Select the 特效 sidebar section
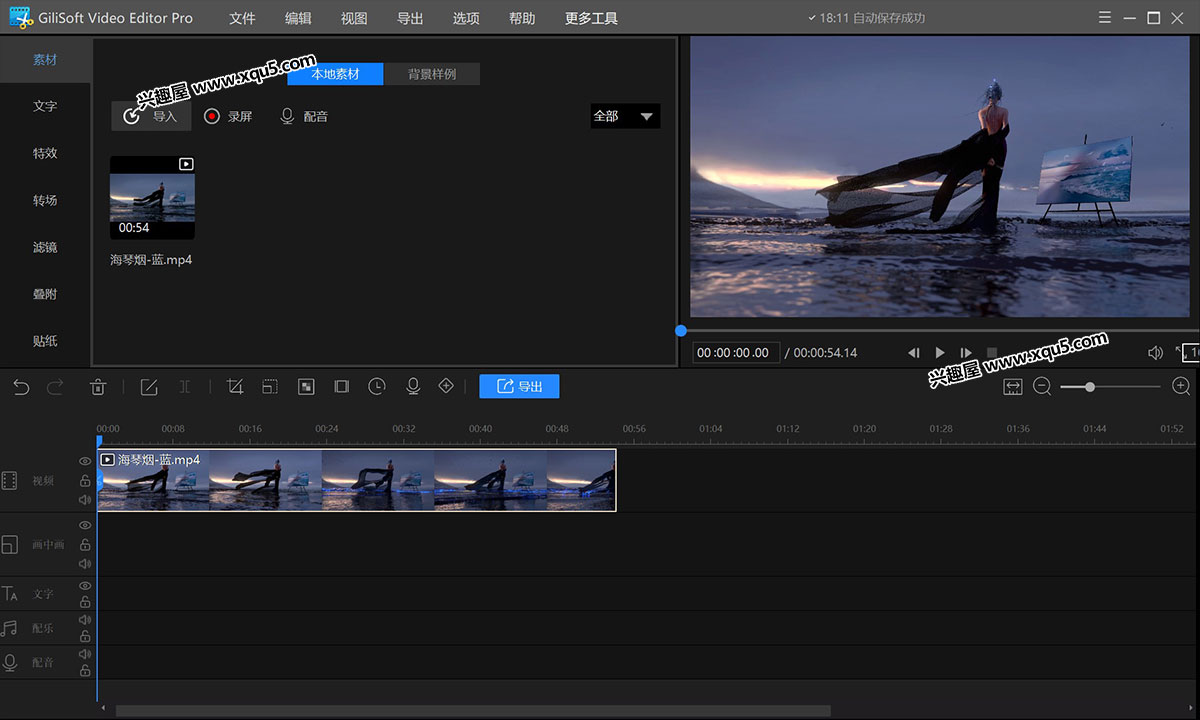Image resolution: width=1200 pixels, height=720 pixels. 45,153
